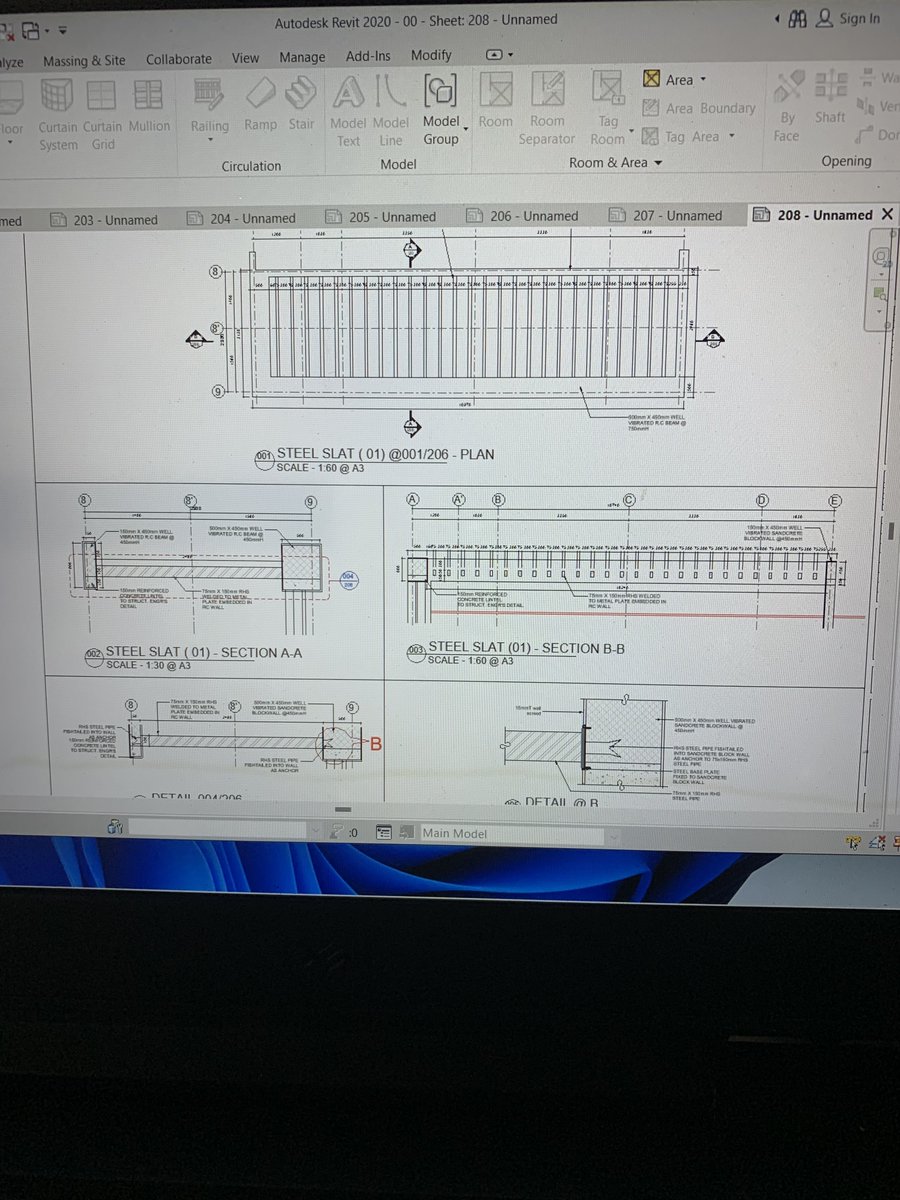
Task: Click the design options icon in status bar
Action: 384,832
